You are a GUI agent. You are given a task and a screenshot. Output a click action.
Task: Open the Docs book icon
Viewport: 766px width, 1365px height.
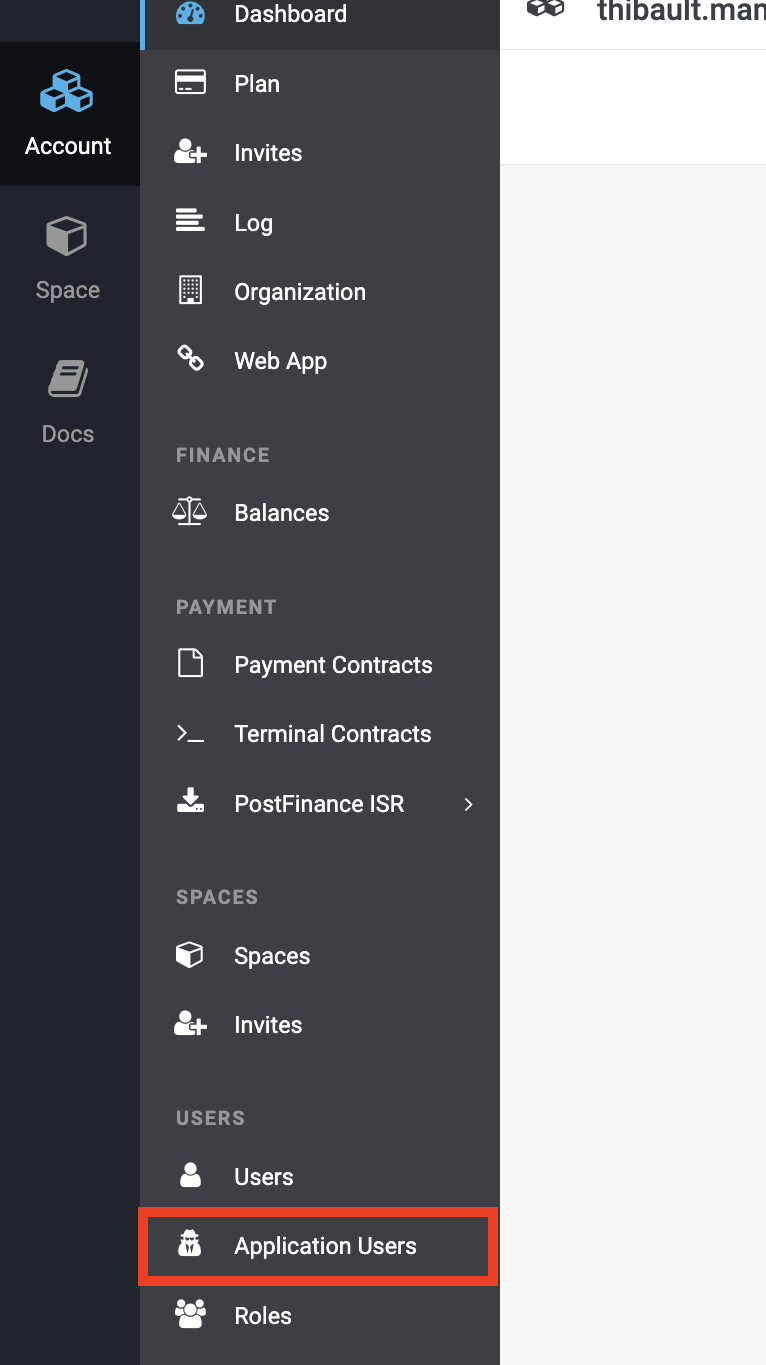(x=67, y=380)
